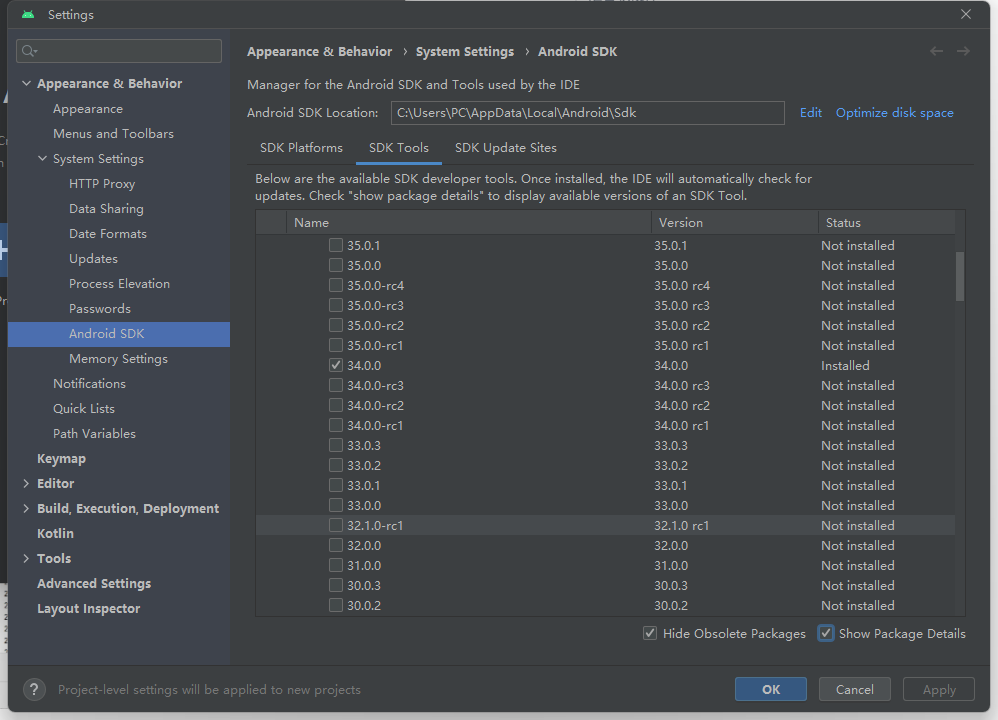Toggle Show Package Details checkbox
Image resolution: width=998 pixels, height=720 pixels.
coord(826,633)
